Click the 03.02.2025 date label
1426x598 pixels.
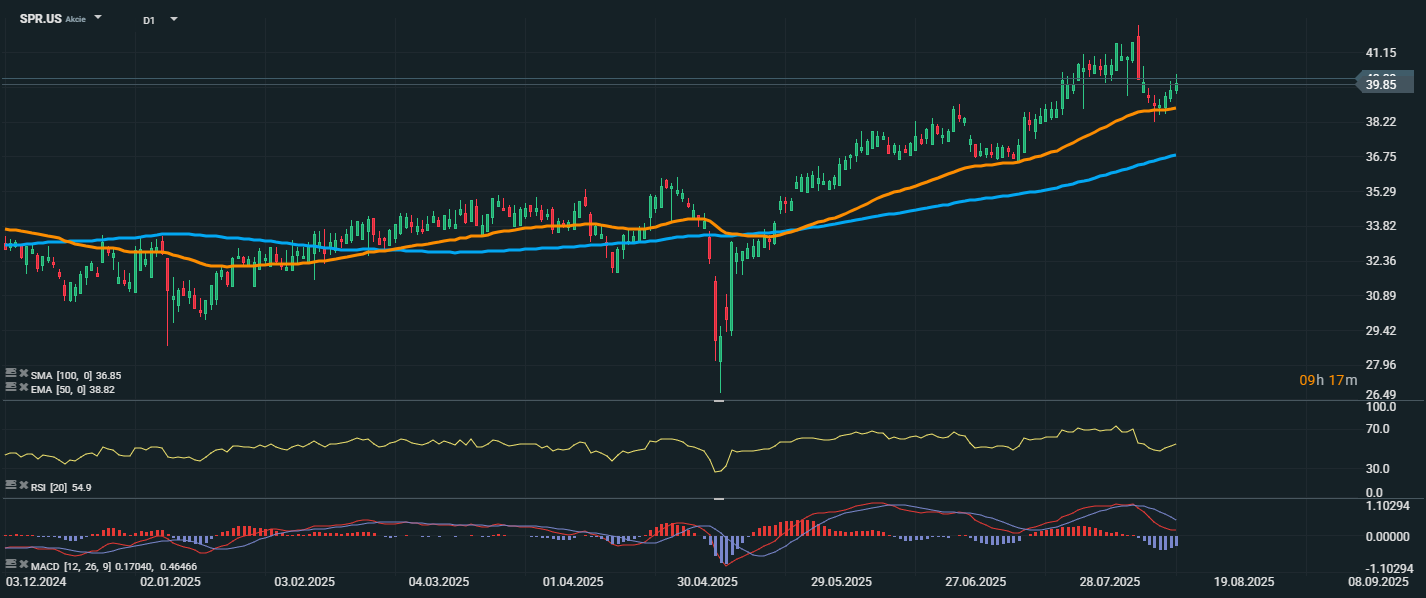(x=304, y=582)
